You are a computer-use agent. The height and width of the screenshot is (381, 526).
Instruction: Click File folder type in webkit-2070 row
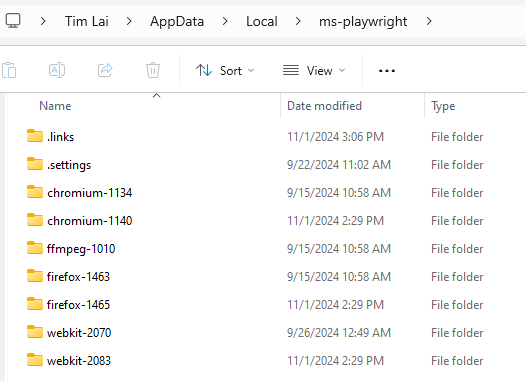(457, 333)
